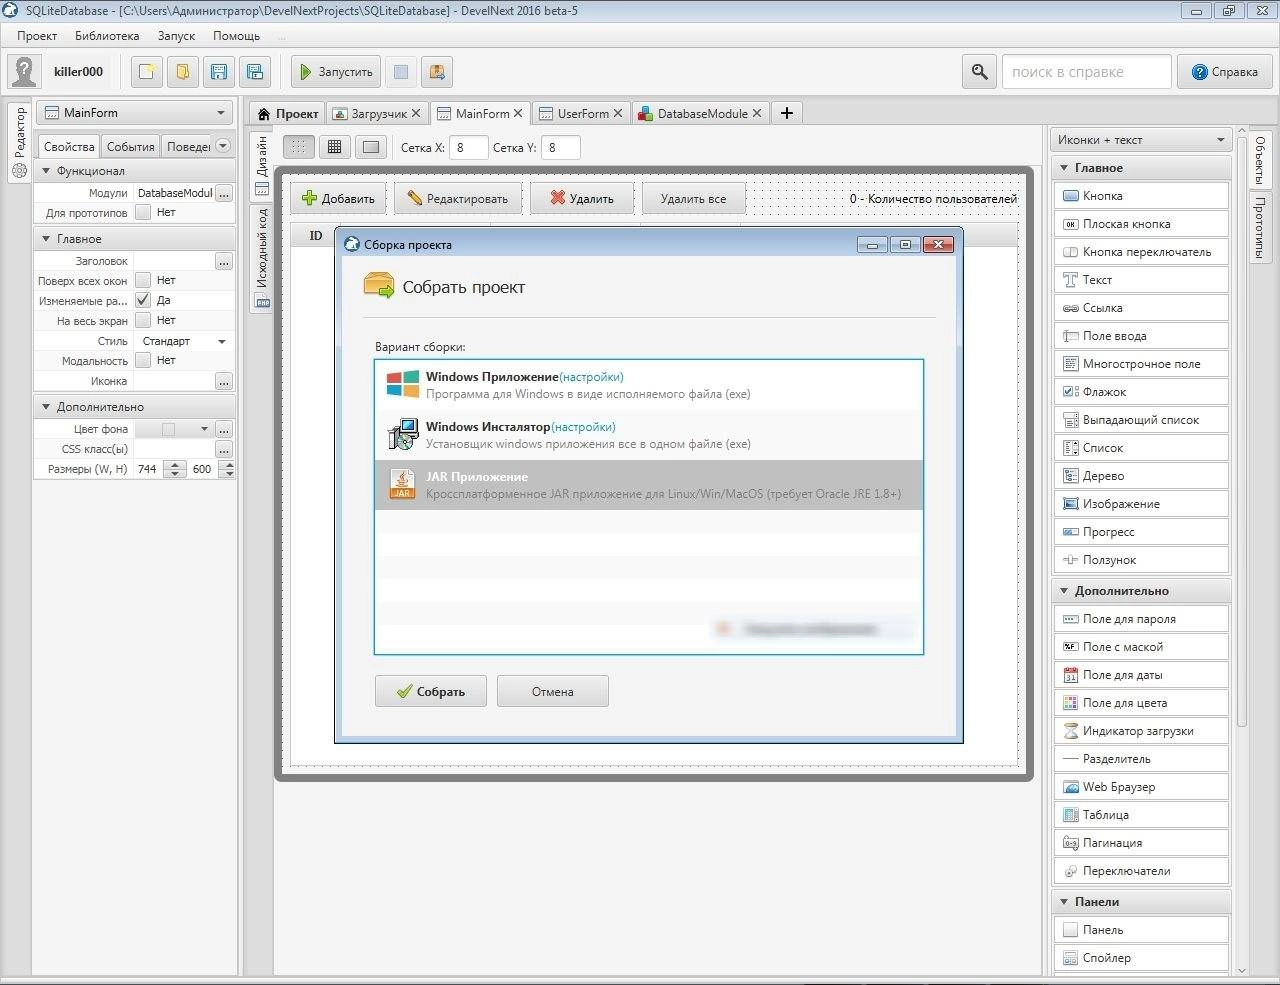Image resolution: width=1280 pixels, height=985 pixels.
Task: Collapse the Главное properties section
Action: pos(46,239)
